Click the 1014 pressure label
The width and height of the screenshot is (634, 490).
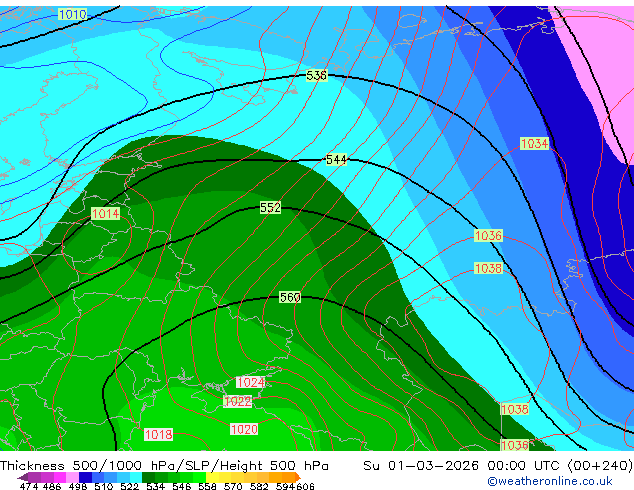(106, 213)
